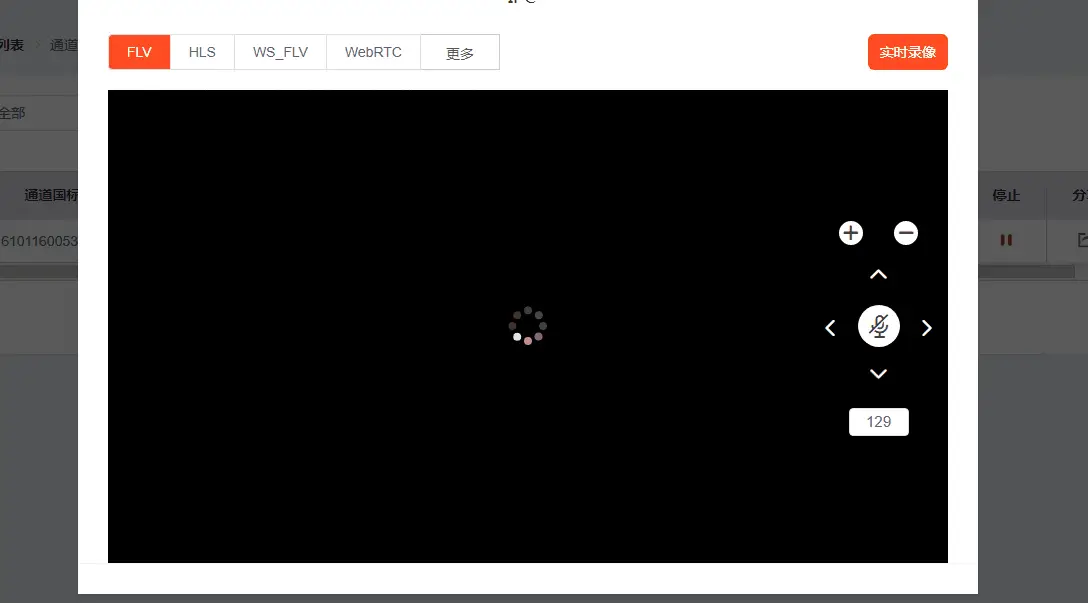Click the 通道国标 column header behind dialog
Image resolution: width=1088 pixels, height=603 pixels.
pyautogui.click(x=51, y=196)
